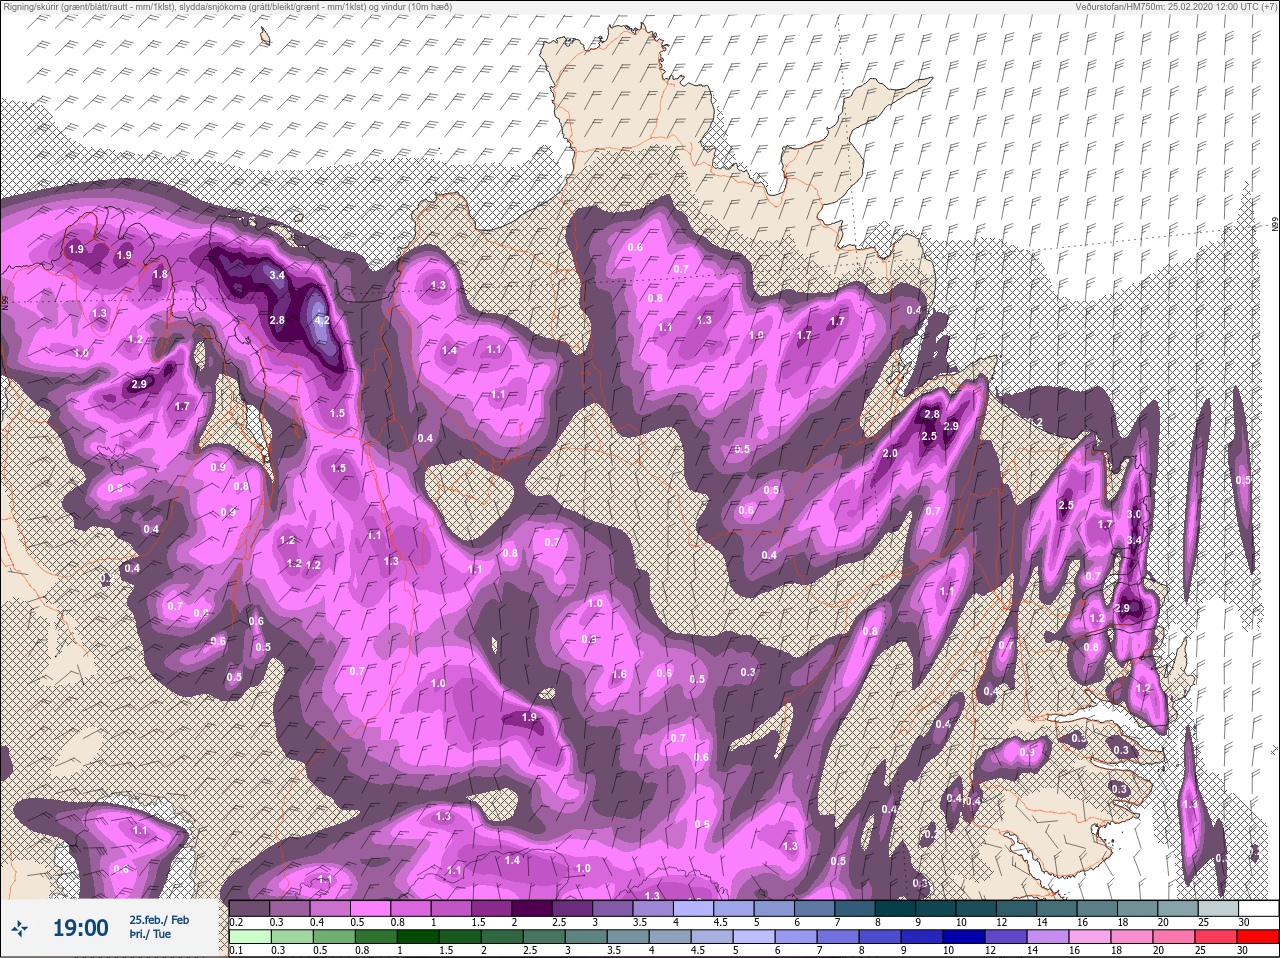1280x958 pixels.
Task: Click the 3.0 value on the east coast
Action: tap(1134, 514)
